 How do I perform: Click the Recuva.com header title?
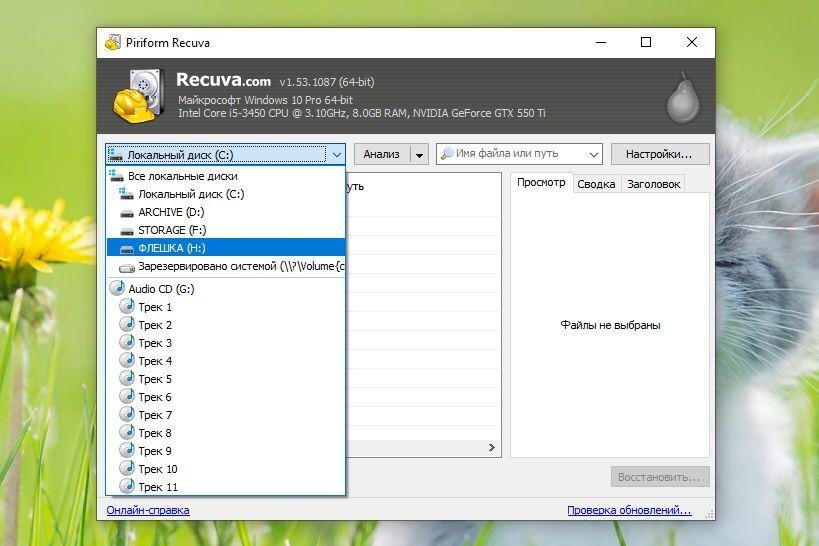(223, 80)
